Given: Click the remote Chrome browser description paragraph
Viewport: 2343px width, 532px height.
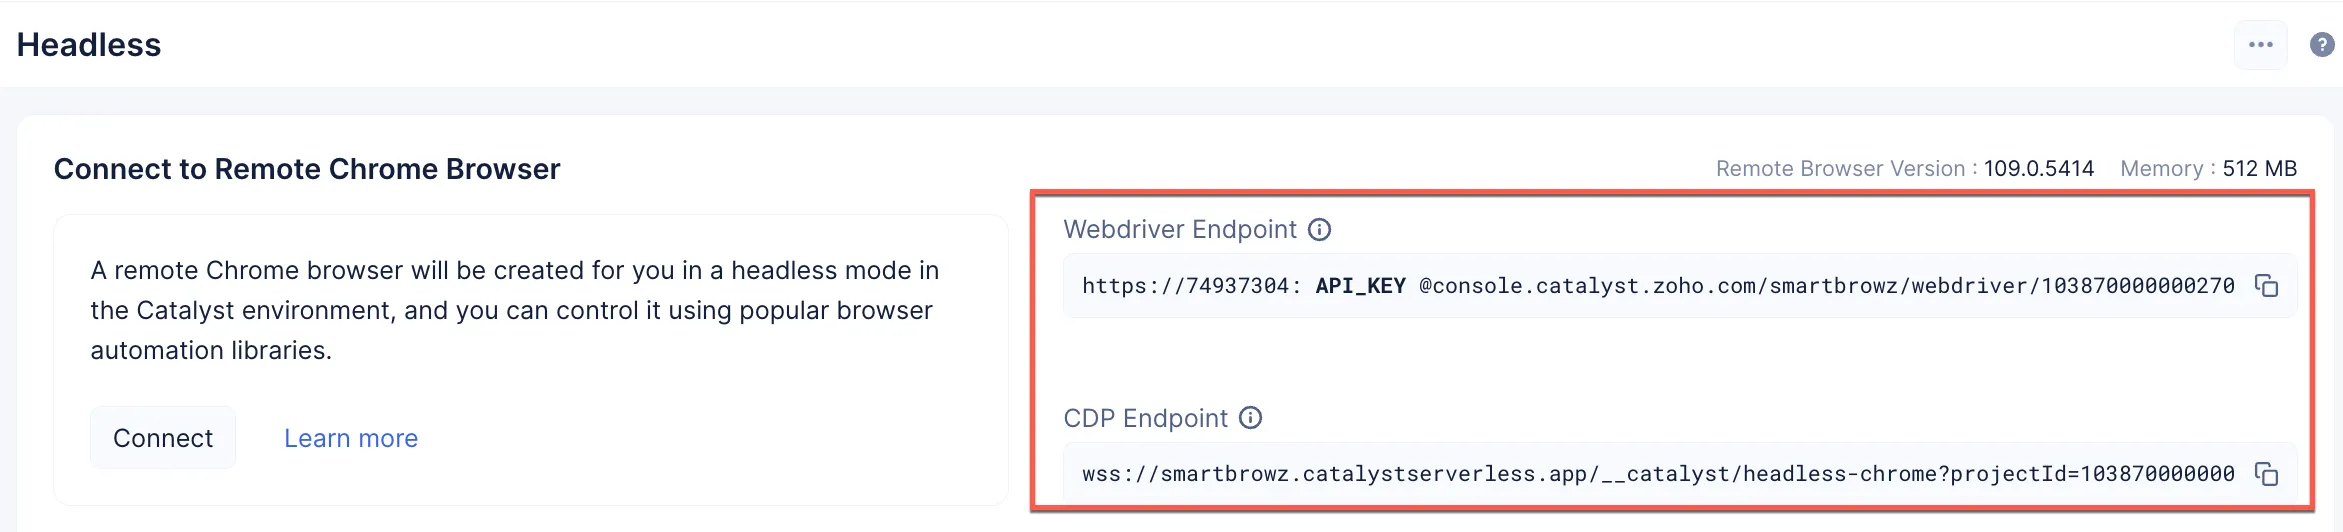Looking at the screenshot, I should [x=515, y=310].
